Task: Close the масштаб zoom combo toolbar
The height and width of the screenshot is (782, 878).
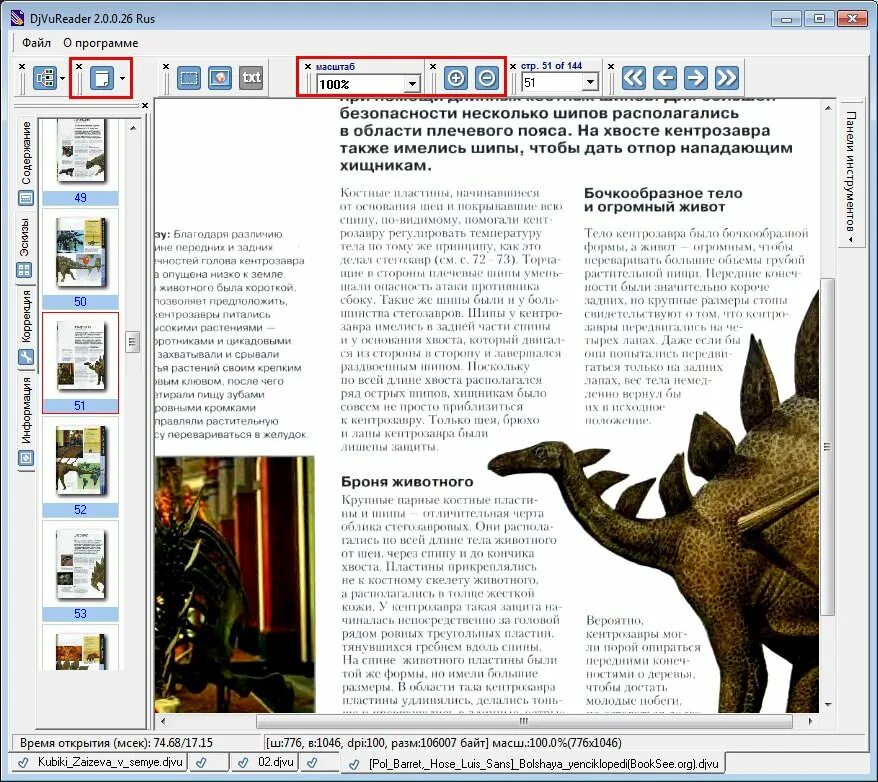Action: (307, 66)
